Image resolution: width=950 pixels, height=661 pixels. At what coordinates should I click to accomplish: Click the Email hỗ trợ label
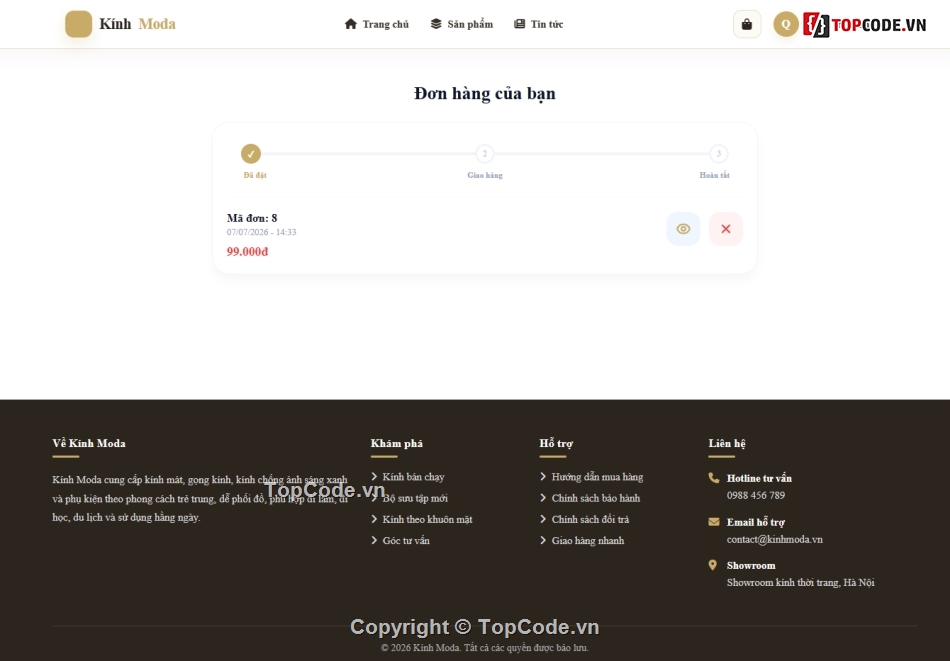point(756,522)
